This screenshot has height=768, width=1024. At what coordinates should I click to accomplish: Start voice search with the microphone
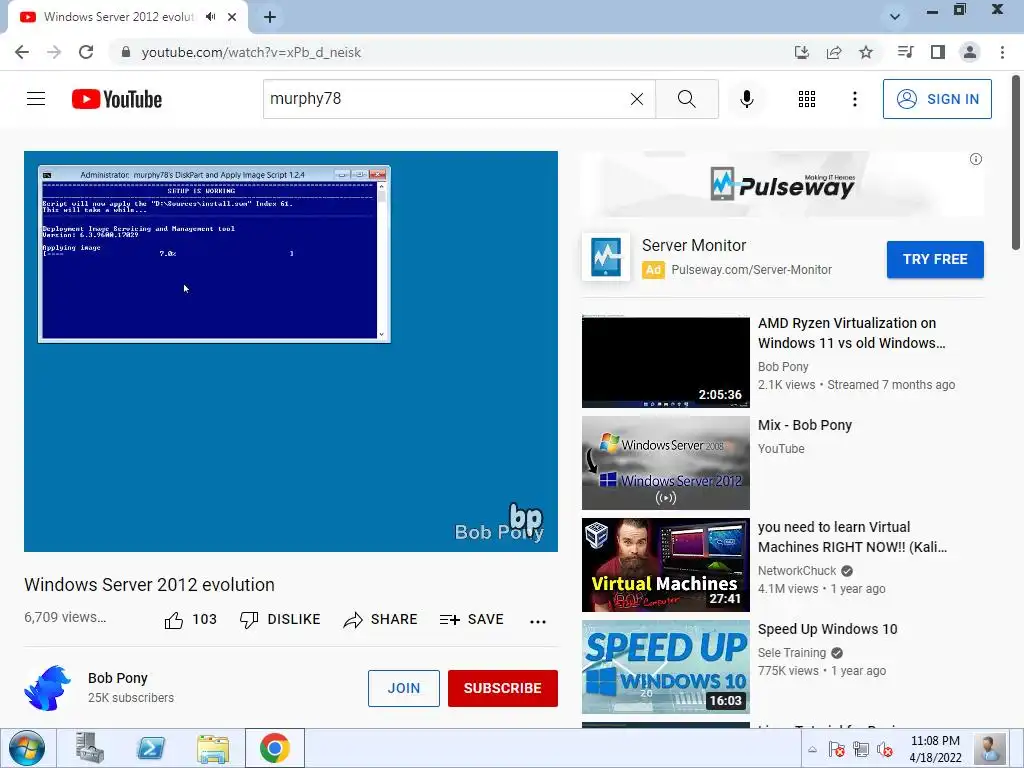(746, 99)
